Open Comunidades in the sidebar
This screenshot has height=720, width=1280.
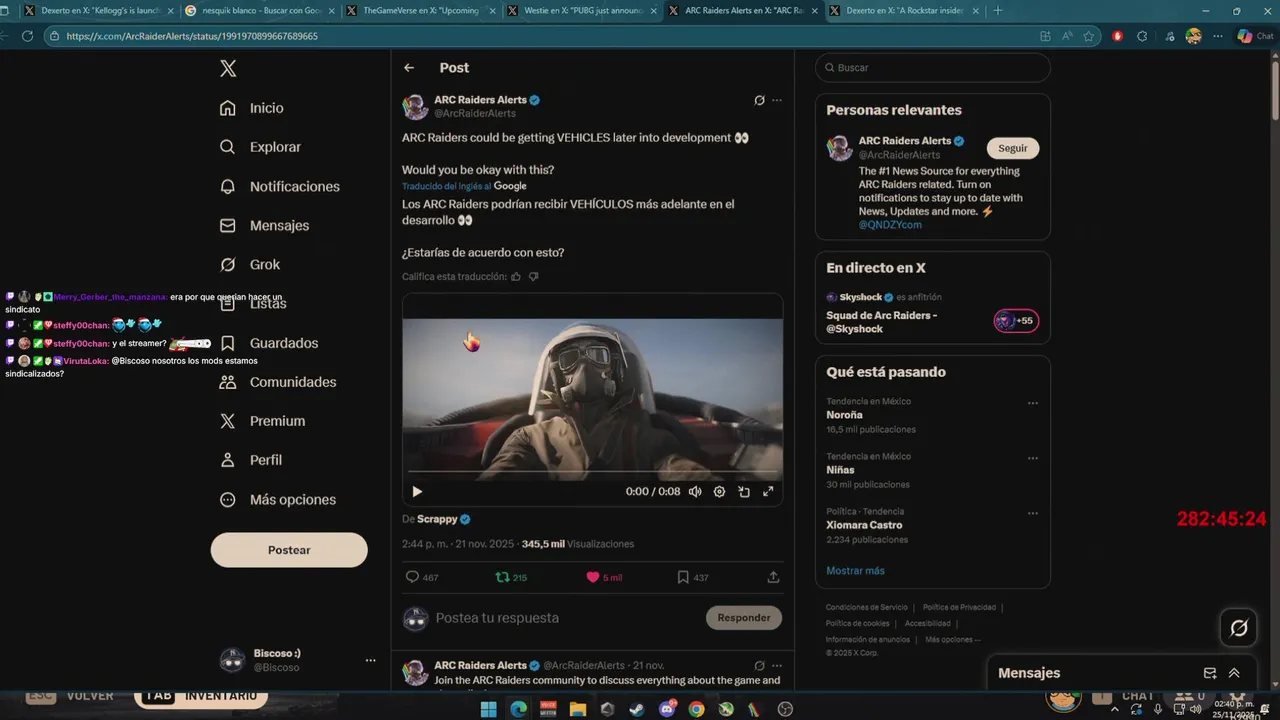pyautogui.click(x=278, y=382)
